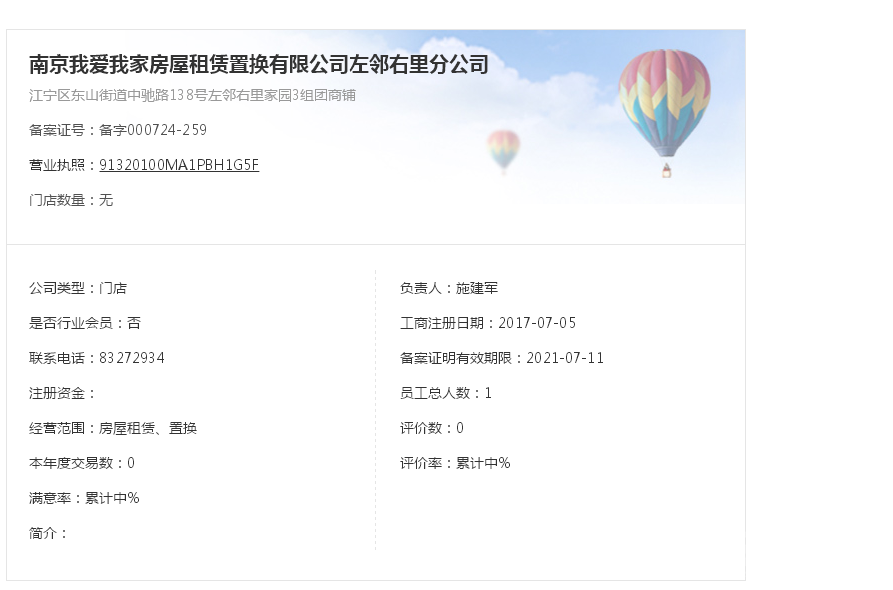Click the large hot air balloon image
The image size is (893, 590).
tap(665, 113)
